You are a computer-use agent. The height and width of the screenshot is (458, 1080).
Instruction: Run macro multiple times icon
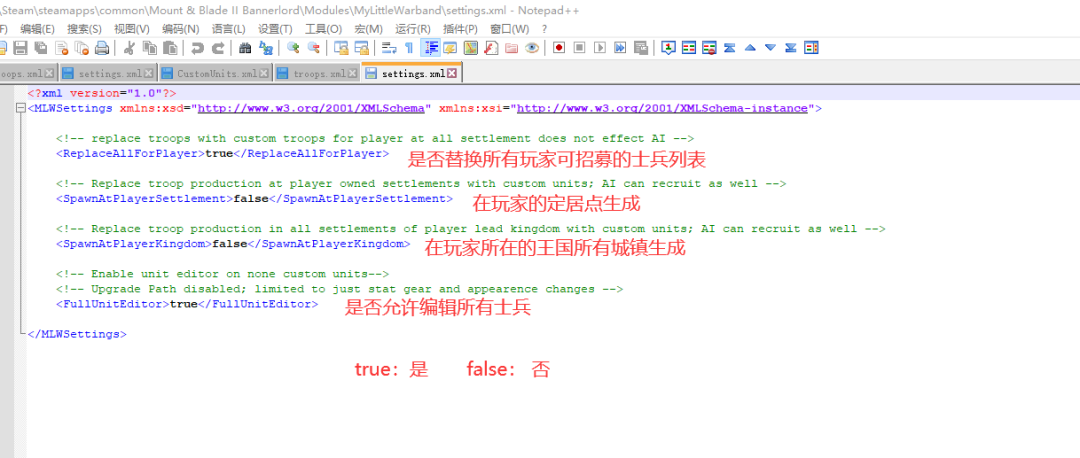tap(620, 48)
